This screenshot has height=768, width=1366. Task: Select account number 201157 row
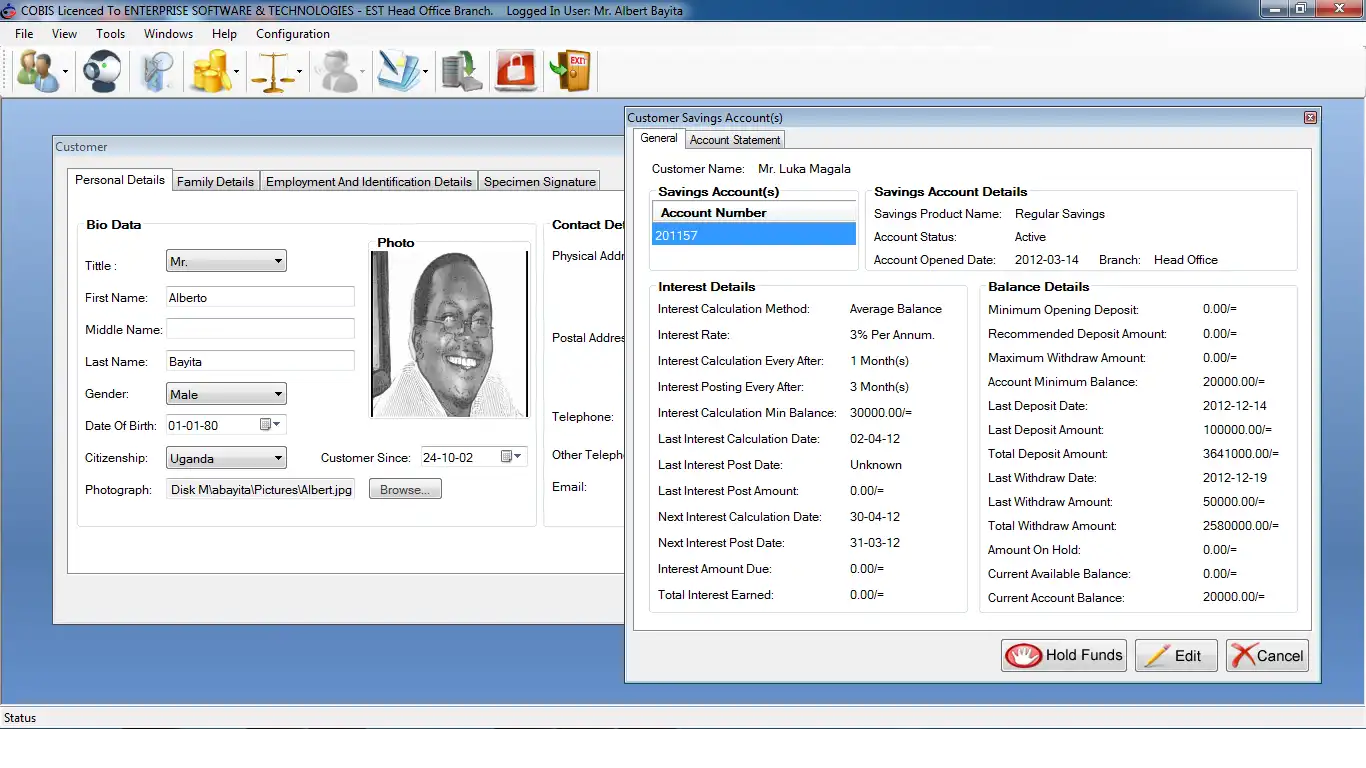pos(754,235)
